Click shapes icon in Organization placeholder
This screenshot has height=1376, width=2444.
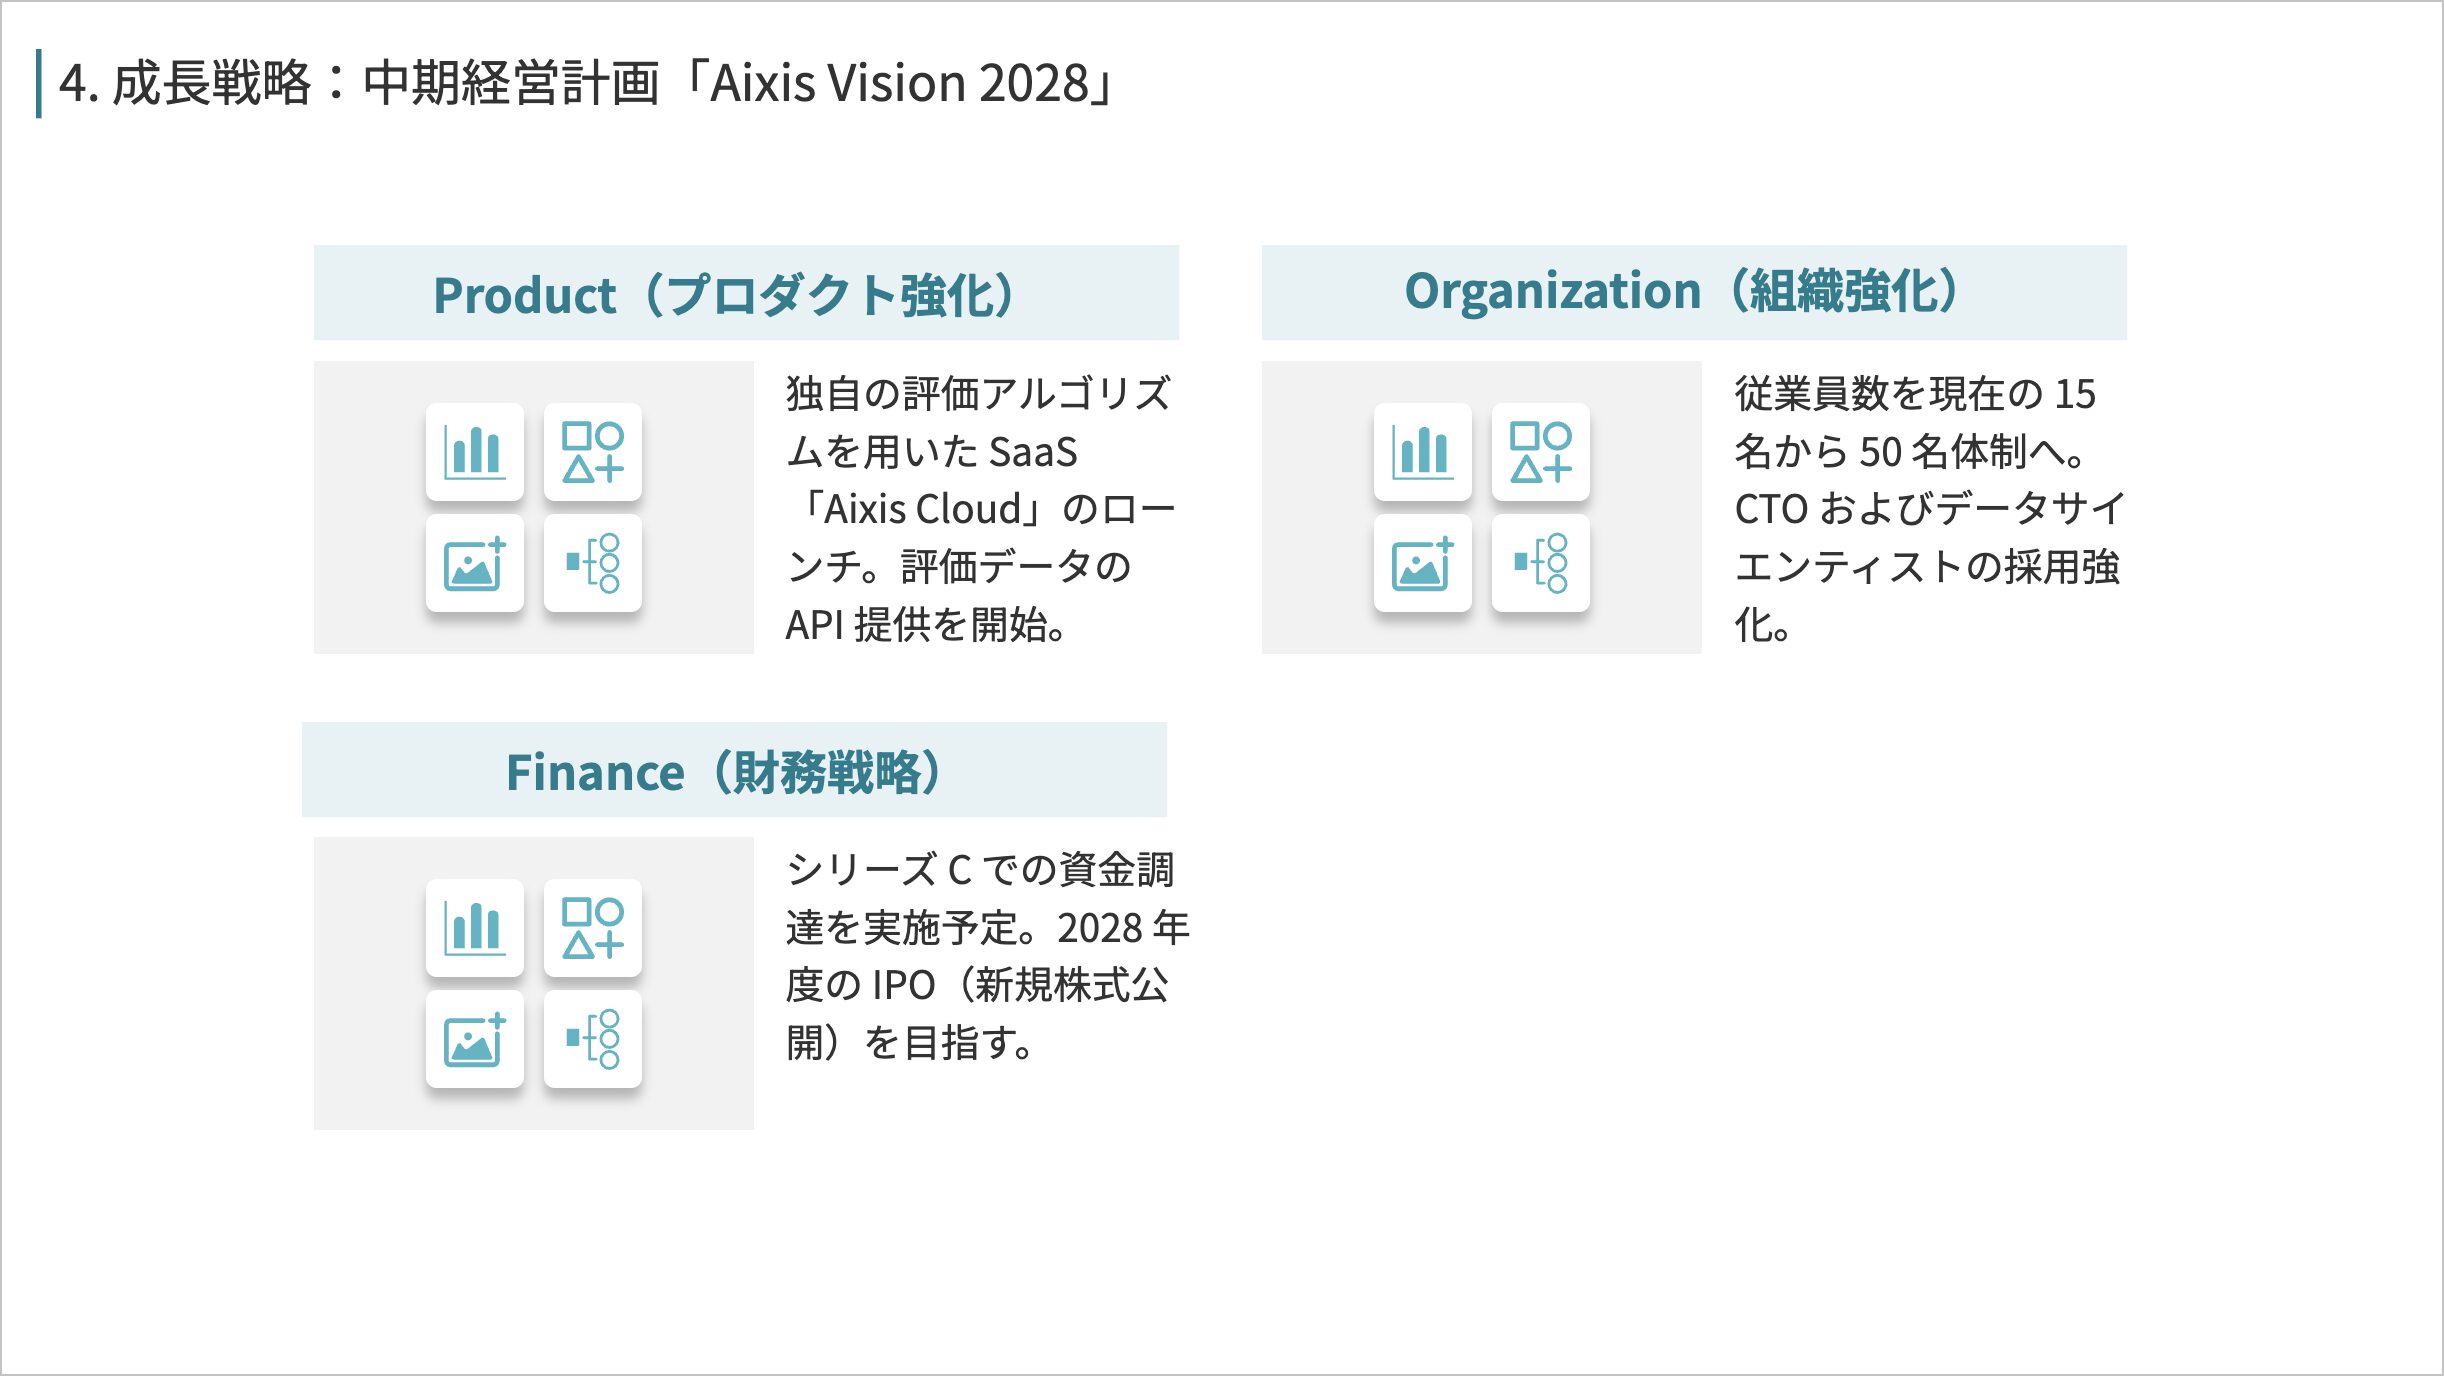tap(1540, 452)
